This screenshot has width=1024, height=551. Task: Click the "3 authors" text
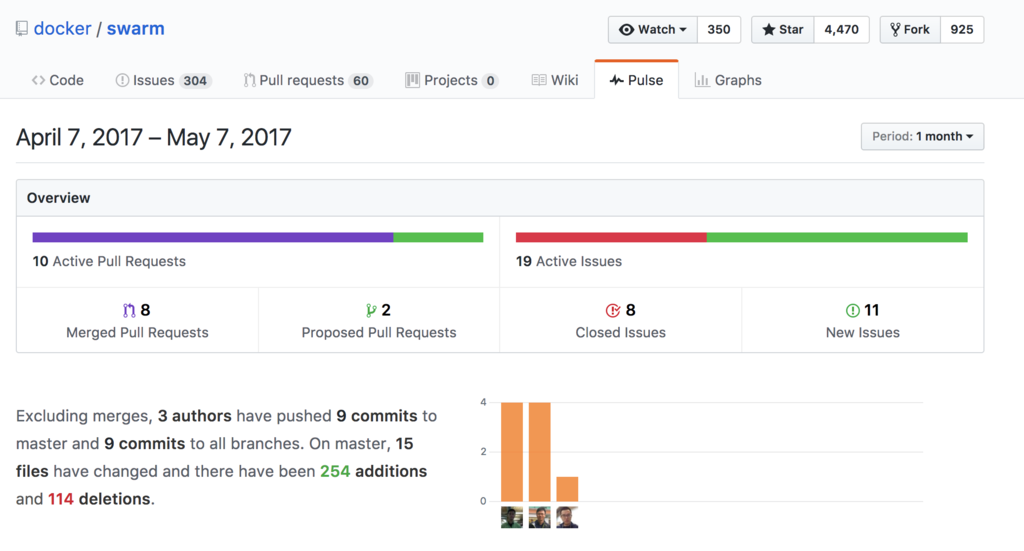click(195, 416)
